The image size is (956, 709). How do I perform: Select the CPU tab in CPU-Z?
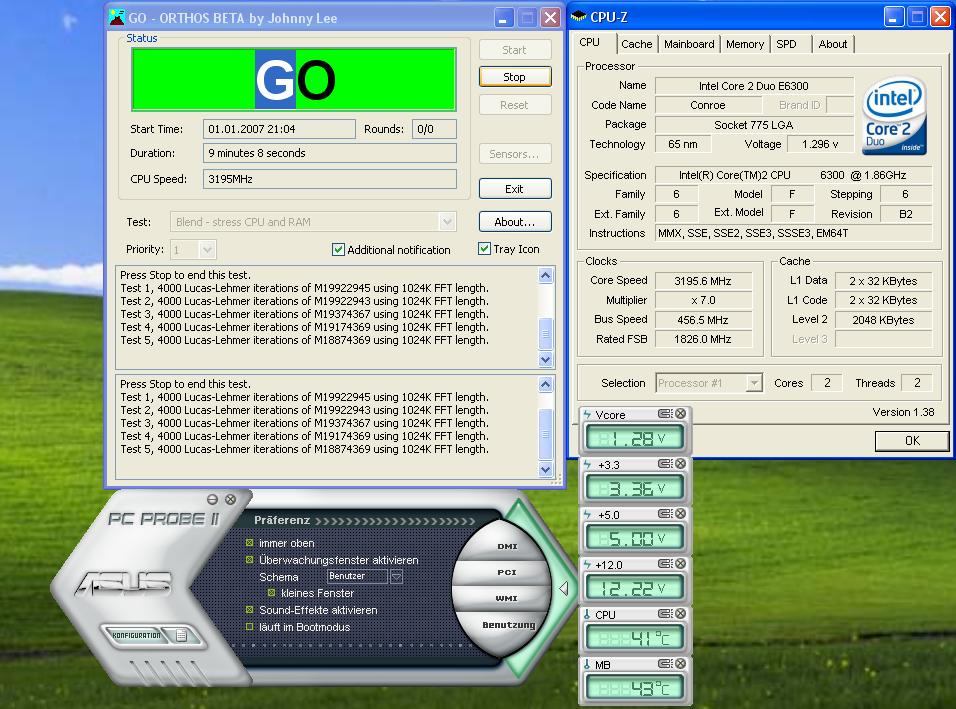coord(590,43)
